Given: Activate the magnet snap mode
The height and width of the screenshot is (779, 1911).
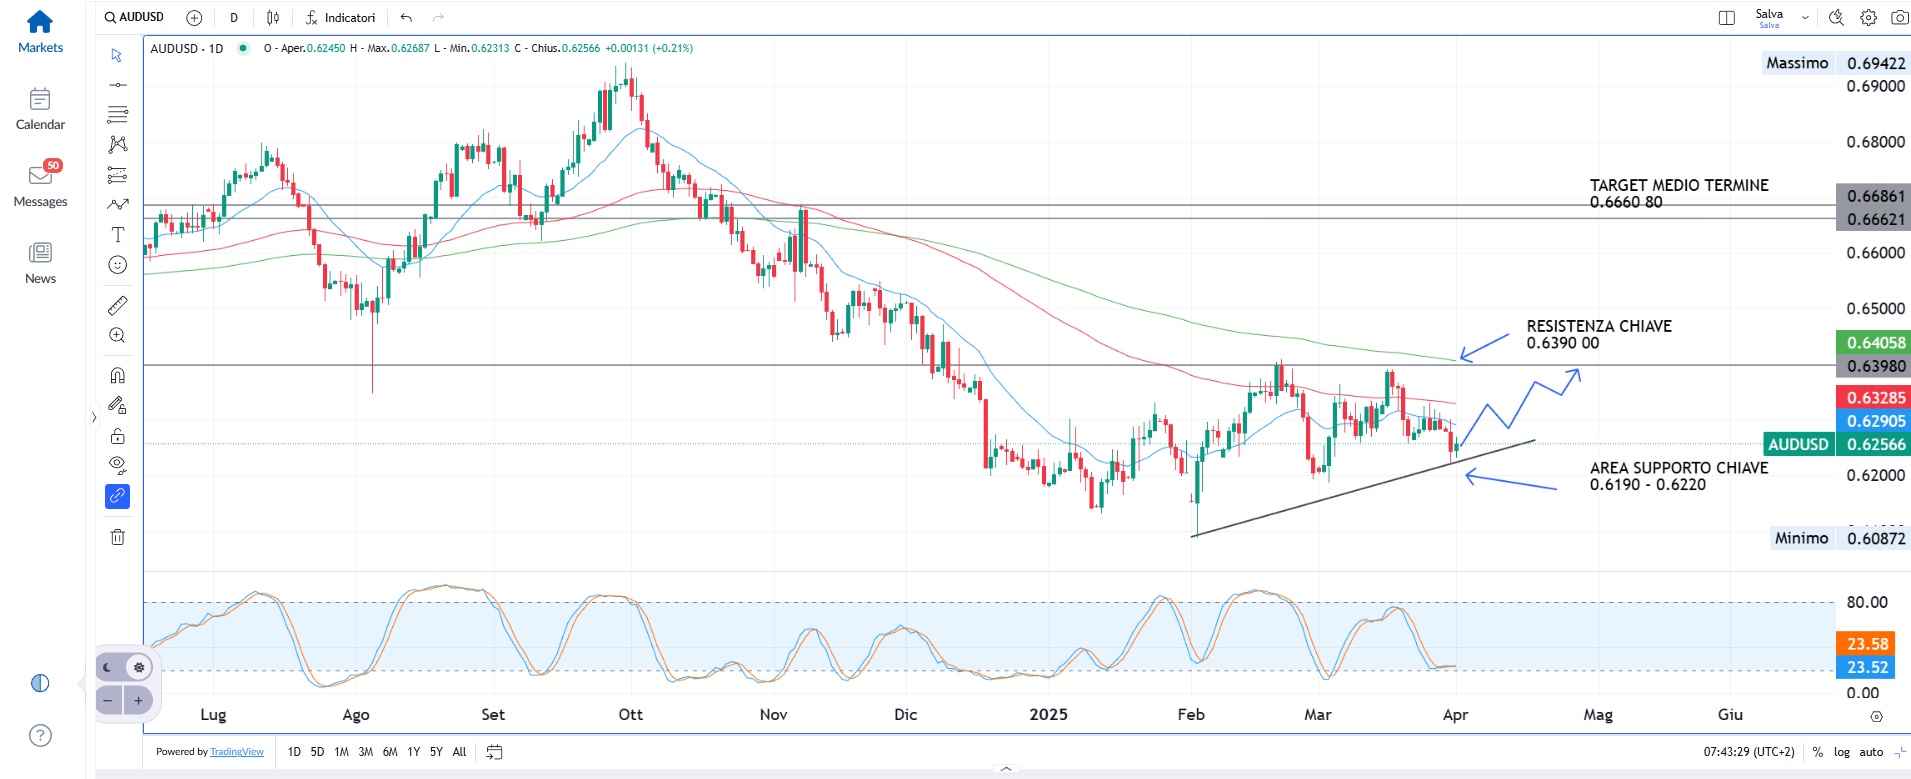Looking at the screenshot, I should click(x=117, y=376).
